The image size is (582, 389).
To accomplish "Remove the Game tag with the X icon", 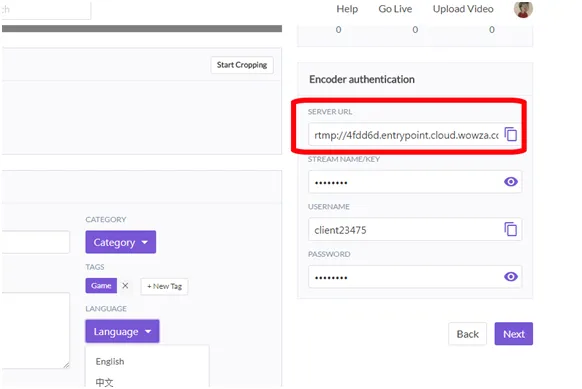I will [x=125, y=285].
